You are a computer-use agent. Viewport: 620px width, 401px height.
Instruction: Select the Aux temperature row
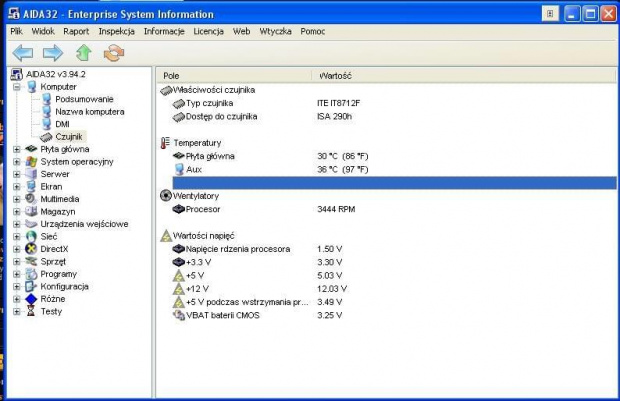pos(394,170)
